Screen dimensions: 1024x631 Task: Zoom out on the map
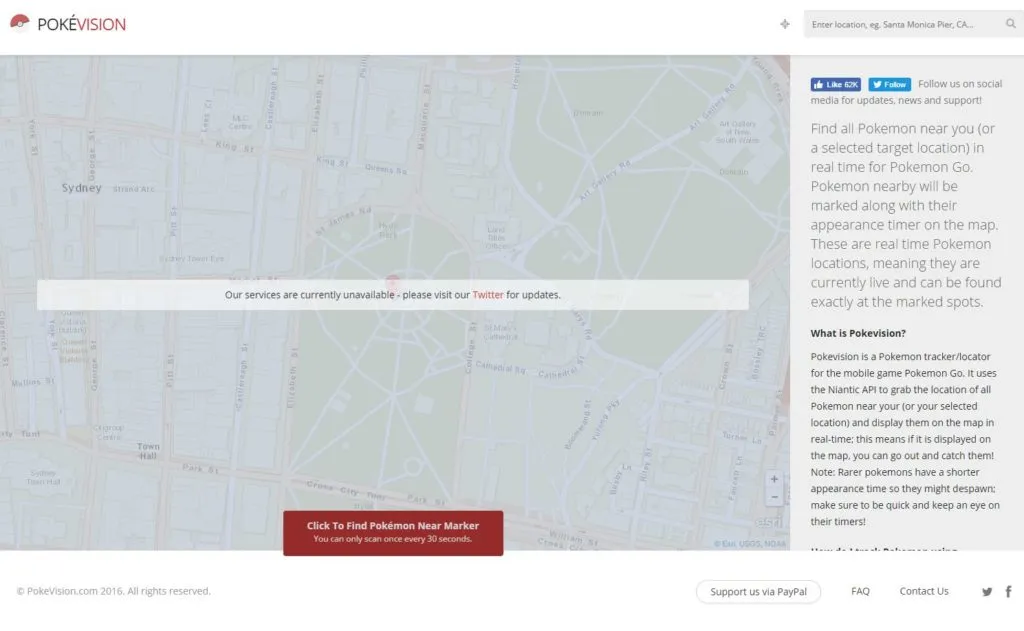click(774, 497)
